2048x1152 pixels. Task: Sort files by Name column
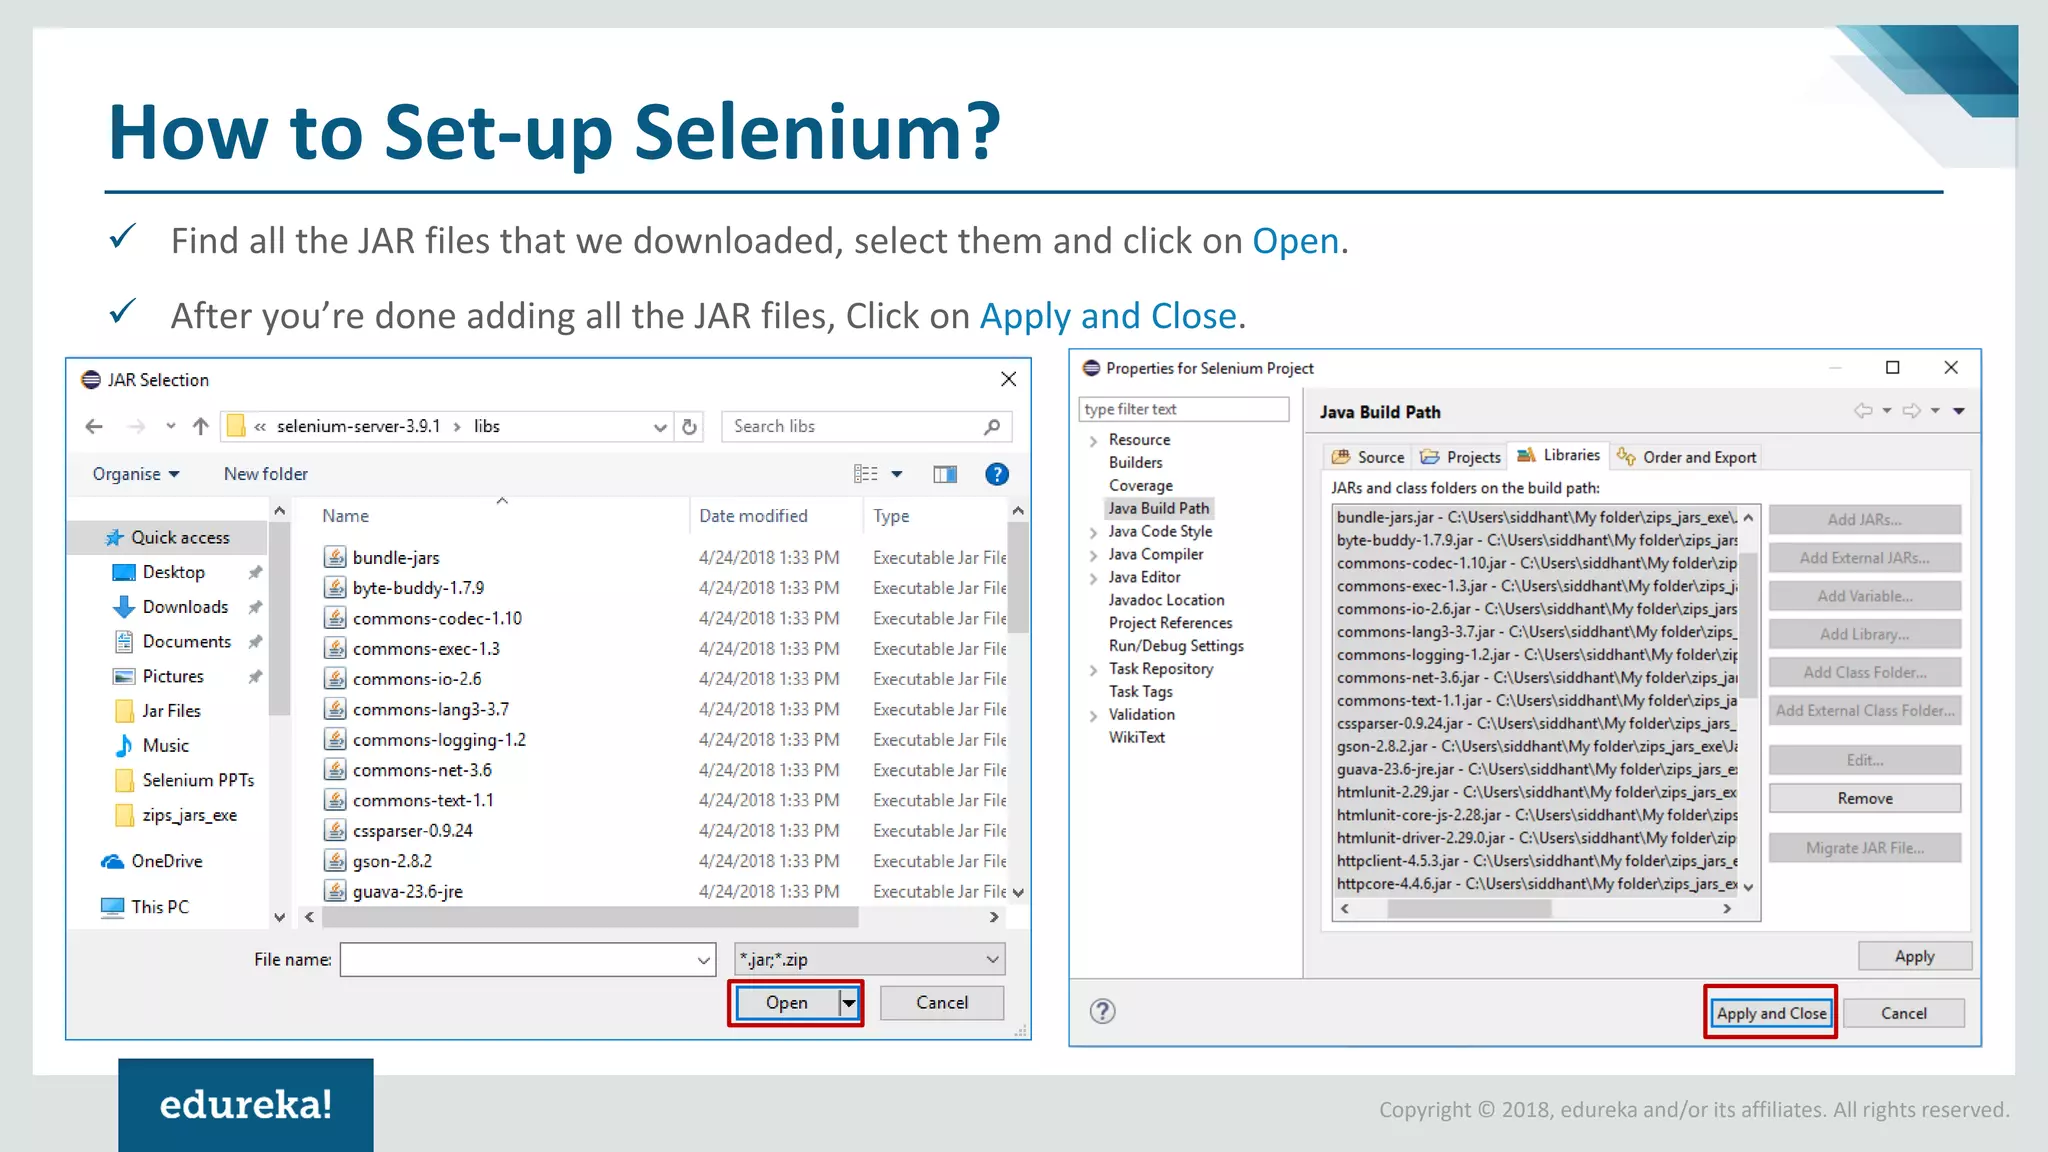coord(345,516)
